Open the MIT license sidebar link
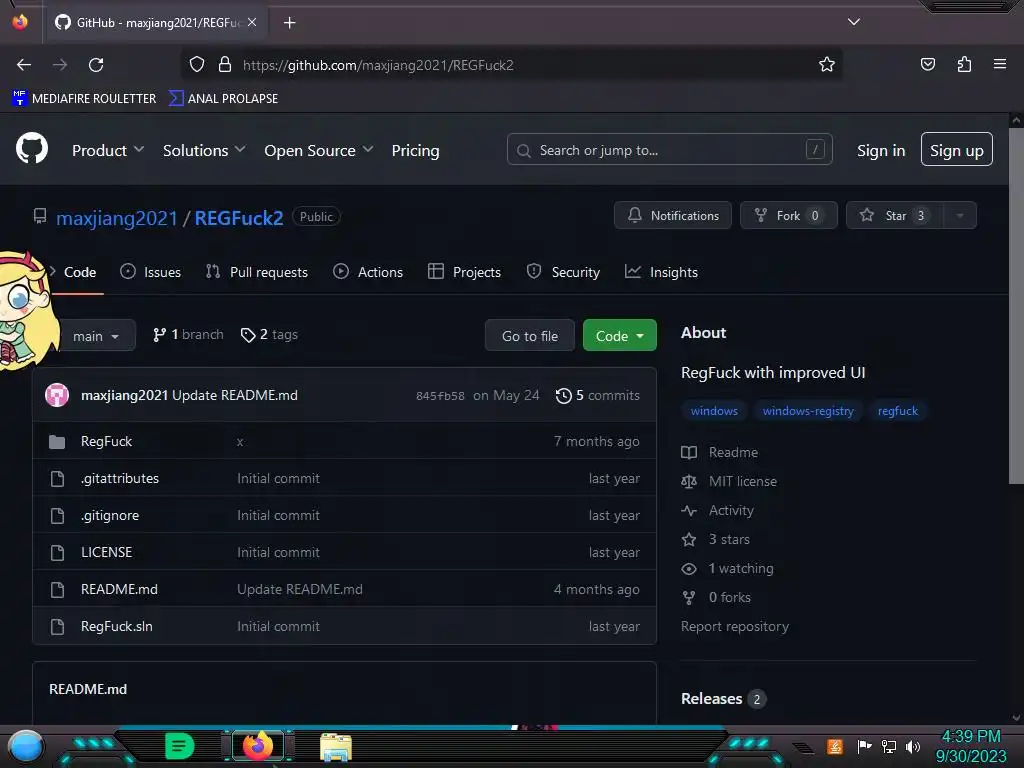Image resolution: width=1024 pixels, height=768 pixels. click(729, 481)
